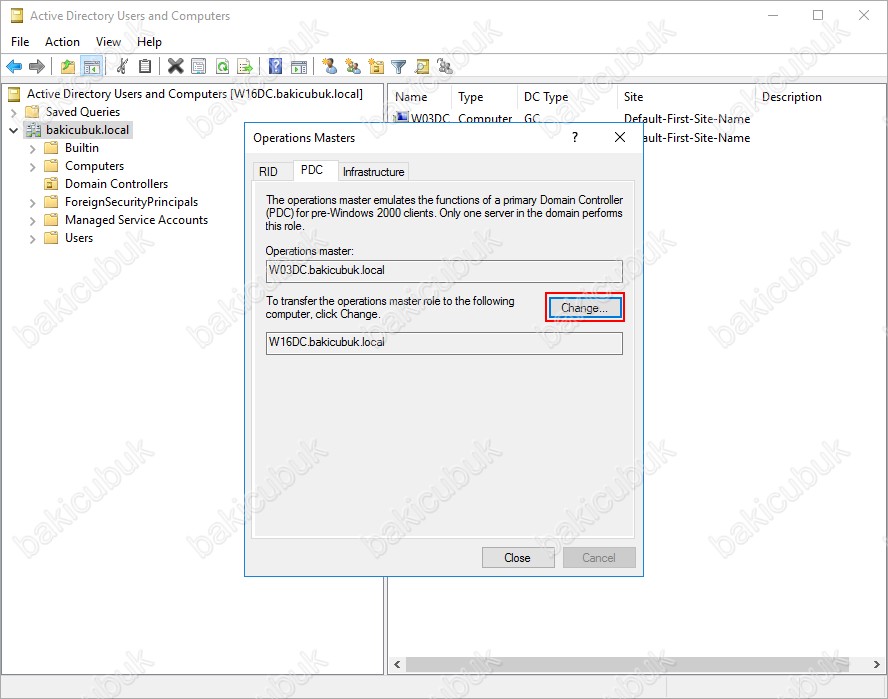Select the Computers container
Viewport: 888px width, 699px height.
pyautogui.click(x=95, y=166)
